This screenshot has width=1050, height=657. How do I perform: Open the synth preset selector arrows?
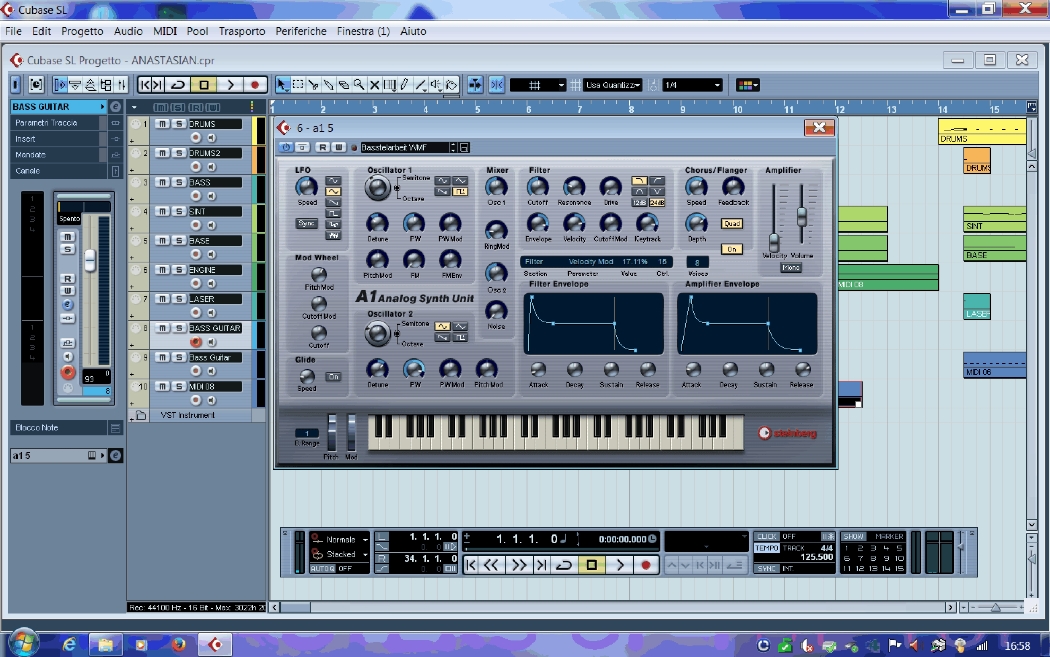tap(453, 147)
